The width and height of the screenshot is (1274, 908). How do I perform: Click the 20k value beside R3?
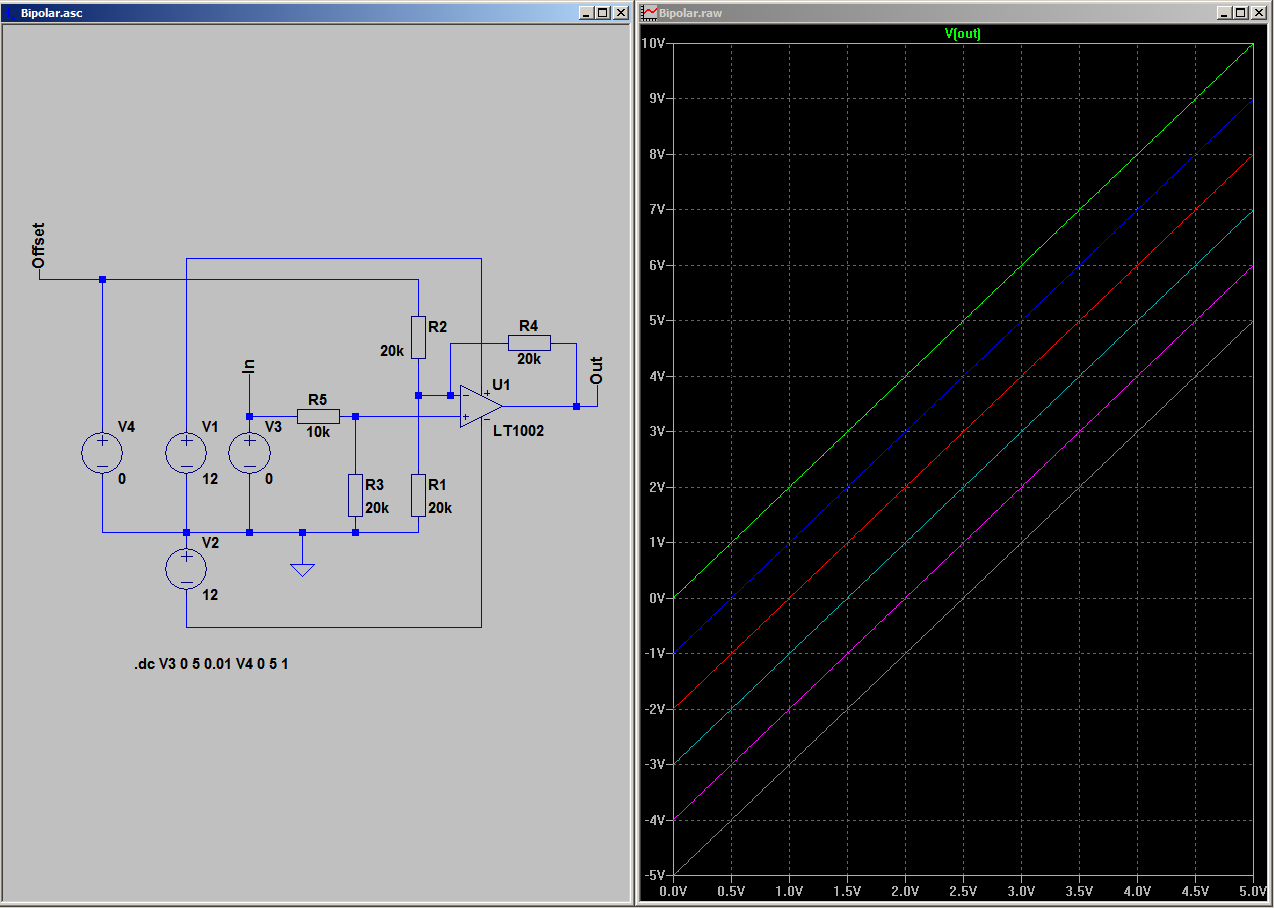tap(377, 508)
